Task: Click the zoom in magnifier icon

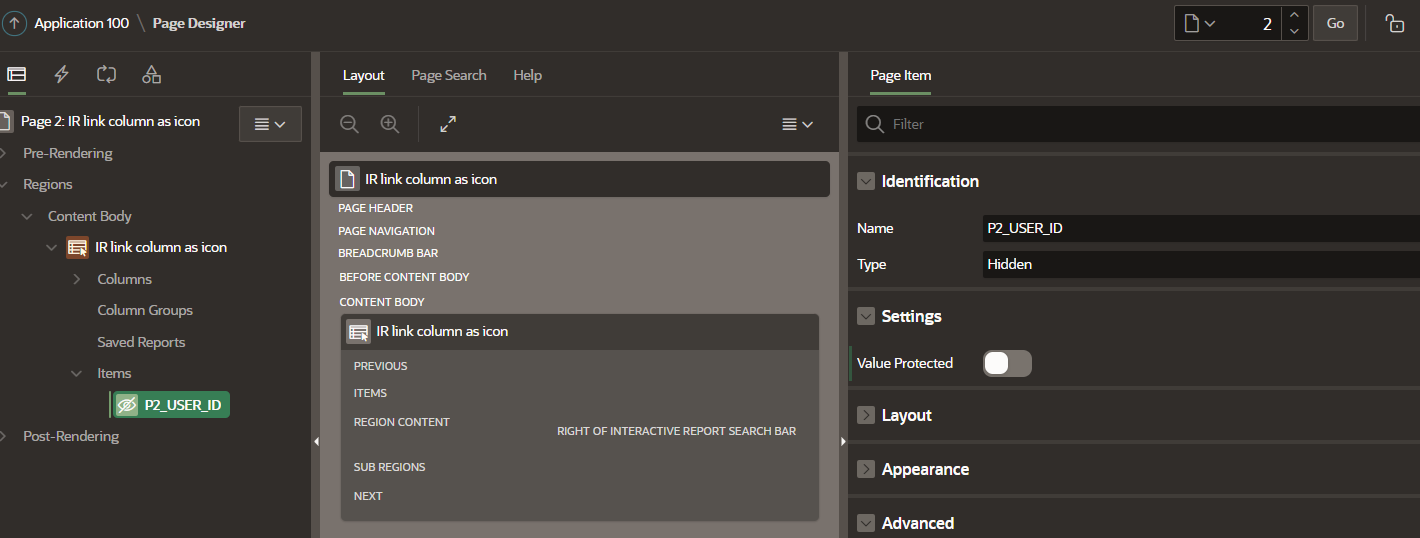Action: (390, 124)
